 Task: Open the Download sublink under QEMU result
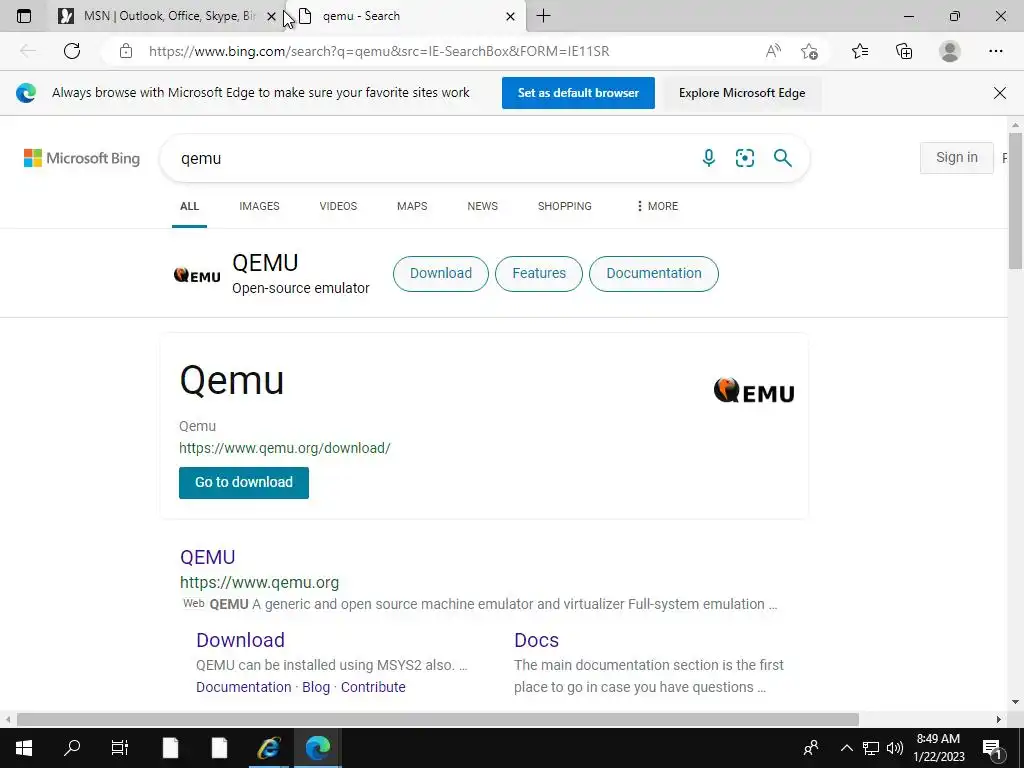(x=240, y=640)
